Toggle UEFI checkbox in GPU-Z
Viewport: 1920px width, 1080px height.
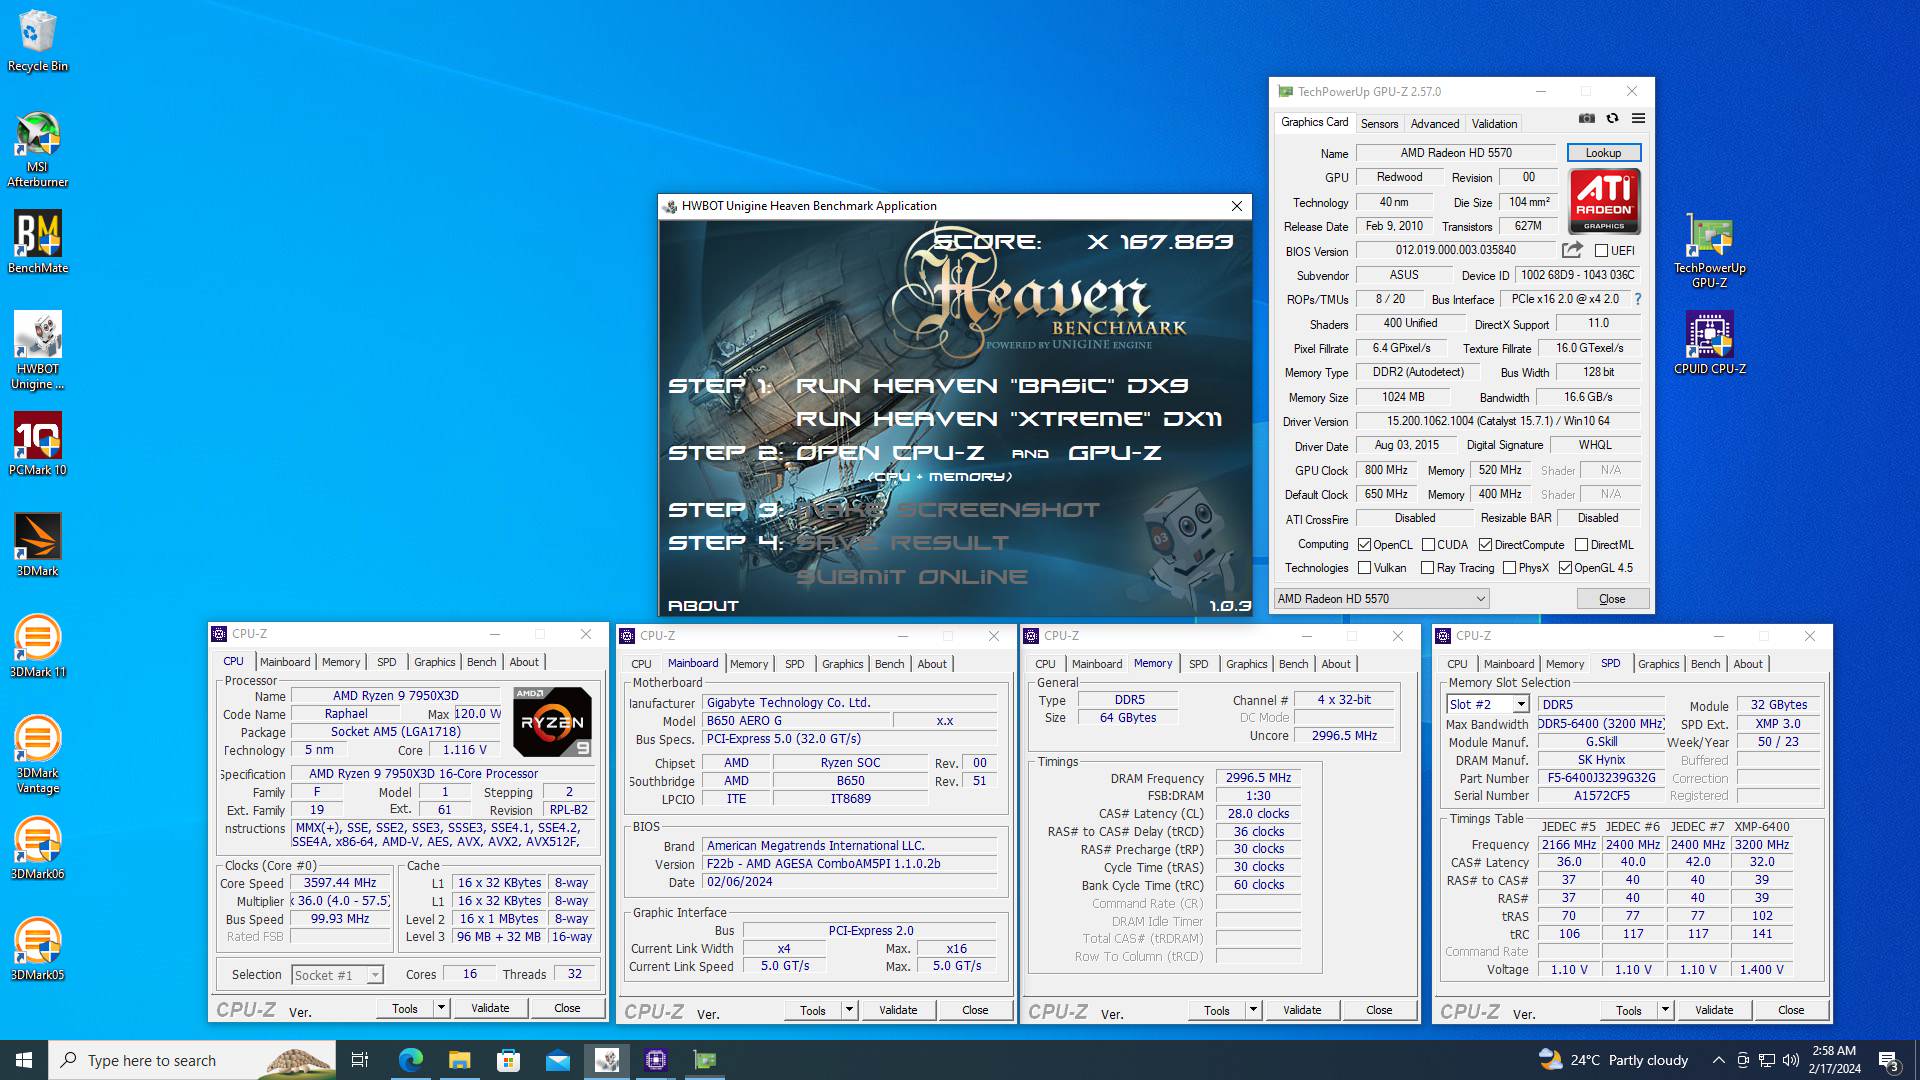click(x=1601, y=251)
